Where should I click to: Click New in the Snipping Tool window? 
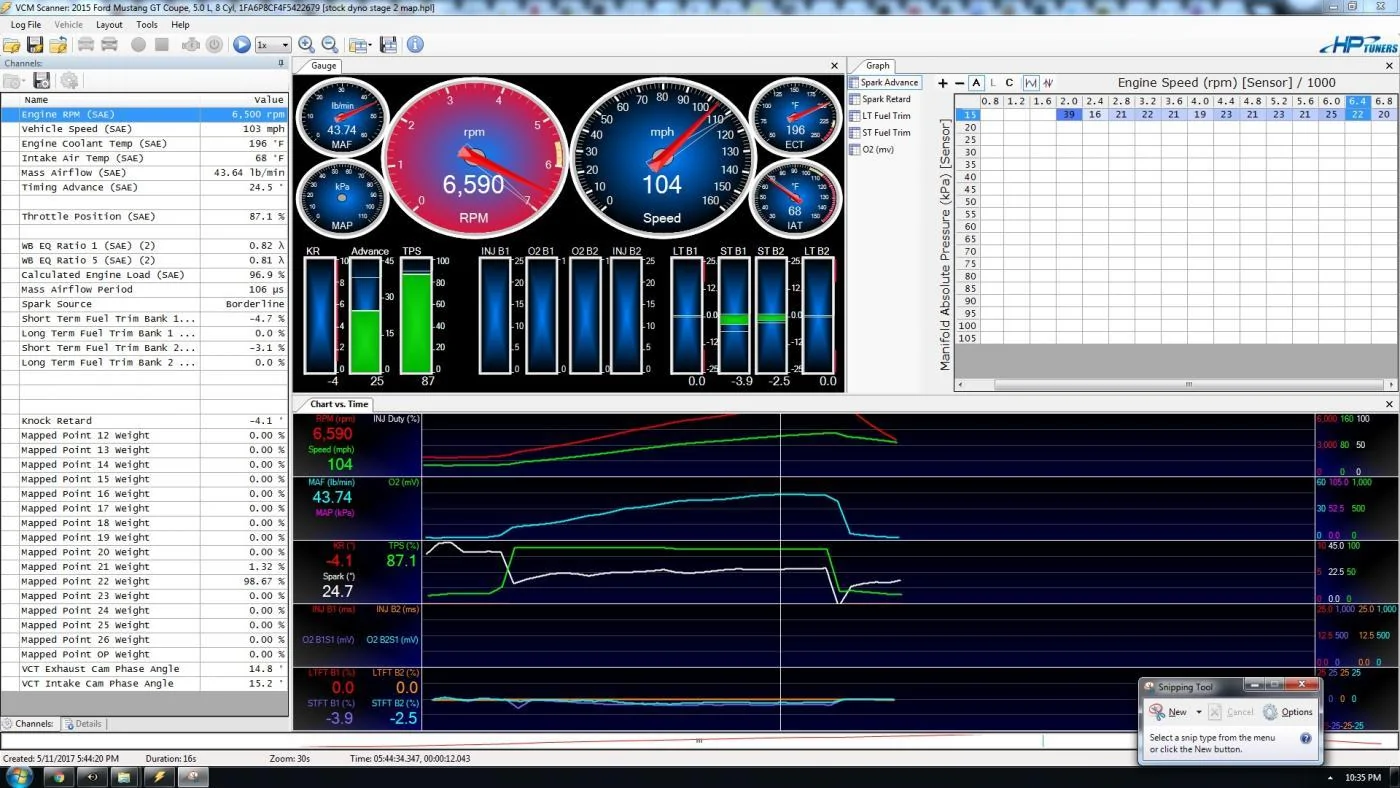pos(1169,712)
